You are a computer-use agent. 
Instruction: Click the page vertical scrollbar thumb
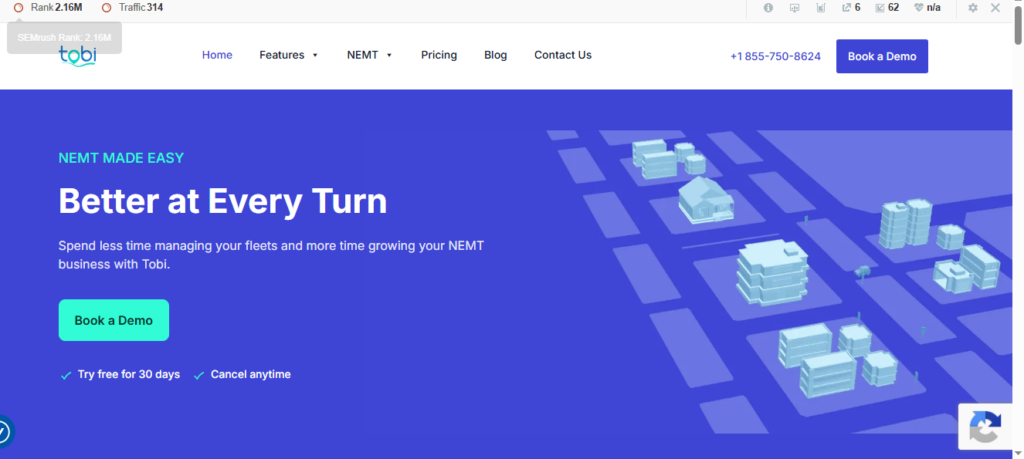[1018, 25]
